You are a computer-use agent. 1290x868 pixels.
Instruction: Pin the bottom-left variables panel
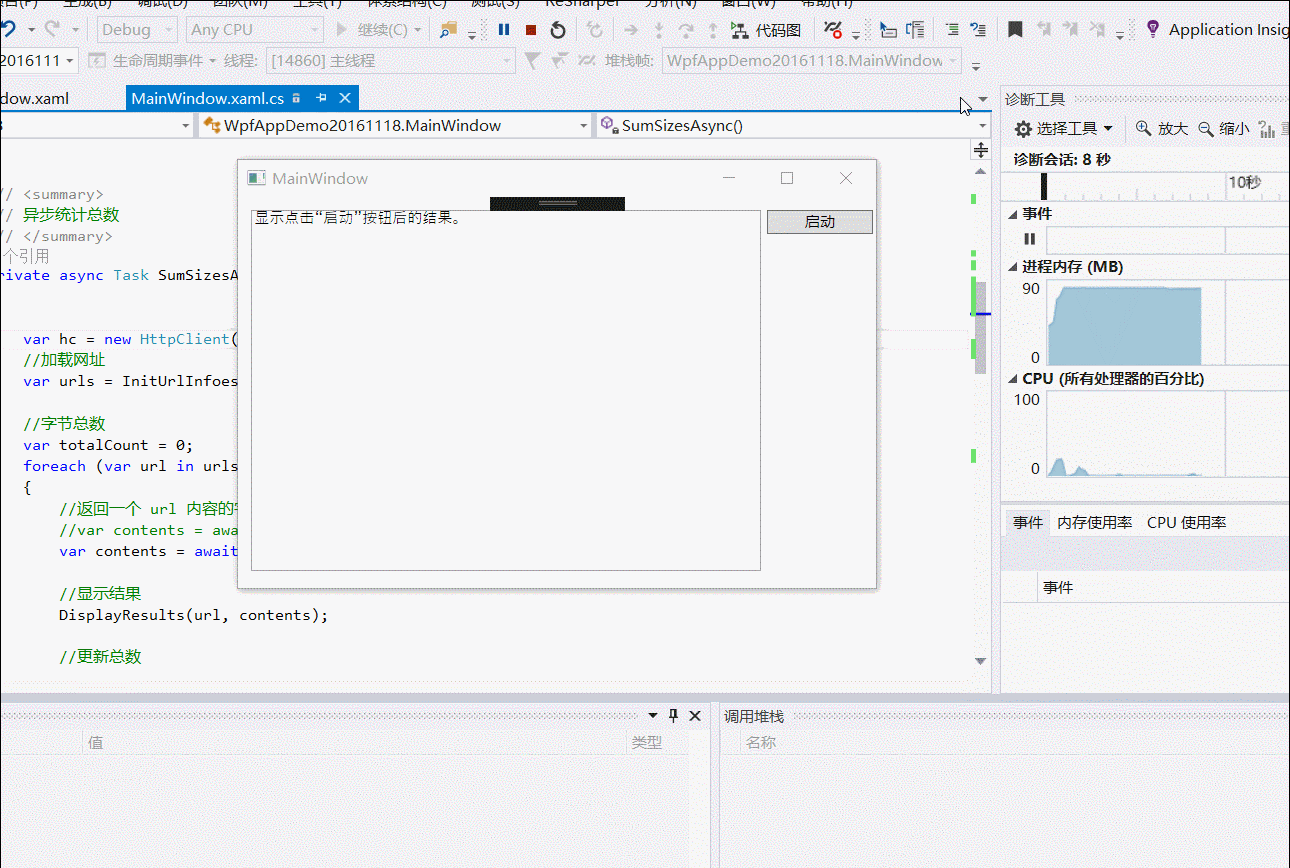coord(673,716)
